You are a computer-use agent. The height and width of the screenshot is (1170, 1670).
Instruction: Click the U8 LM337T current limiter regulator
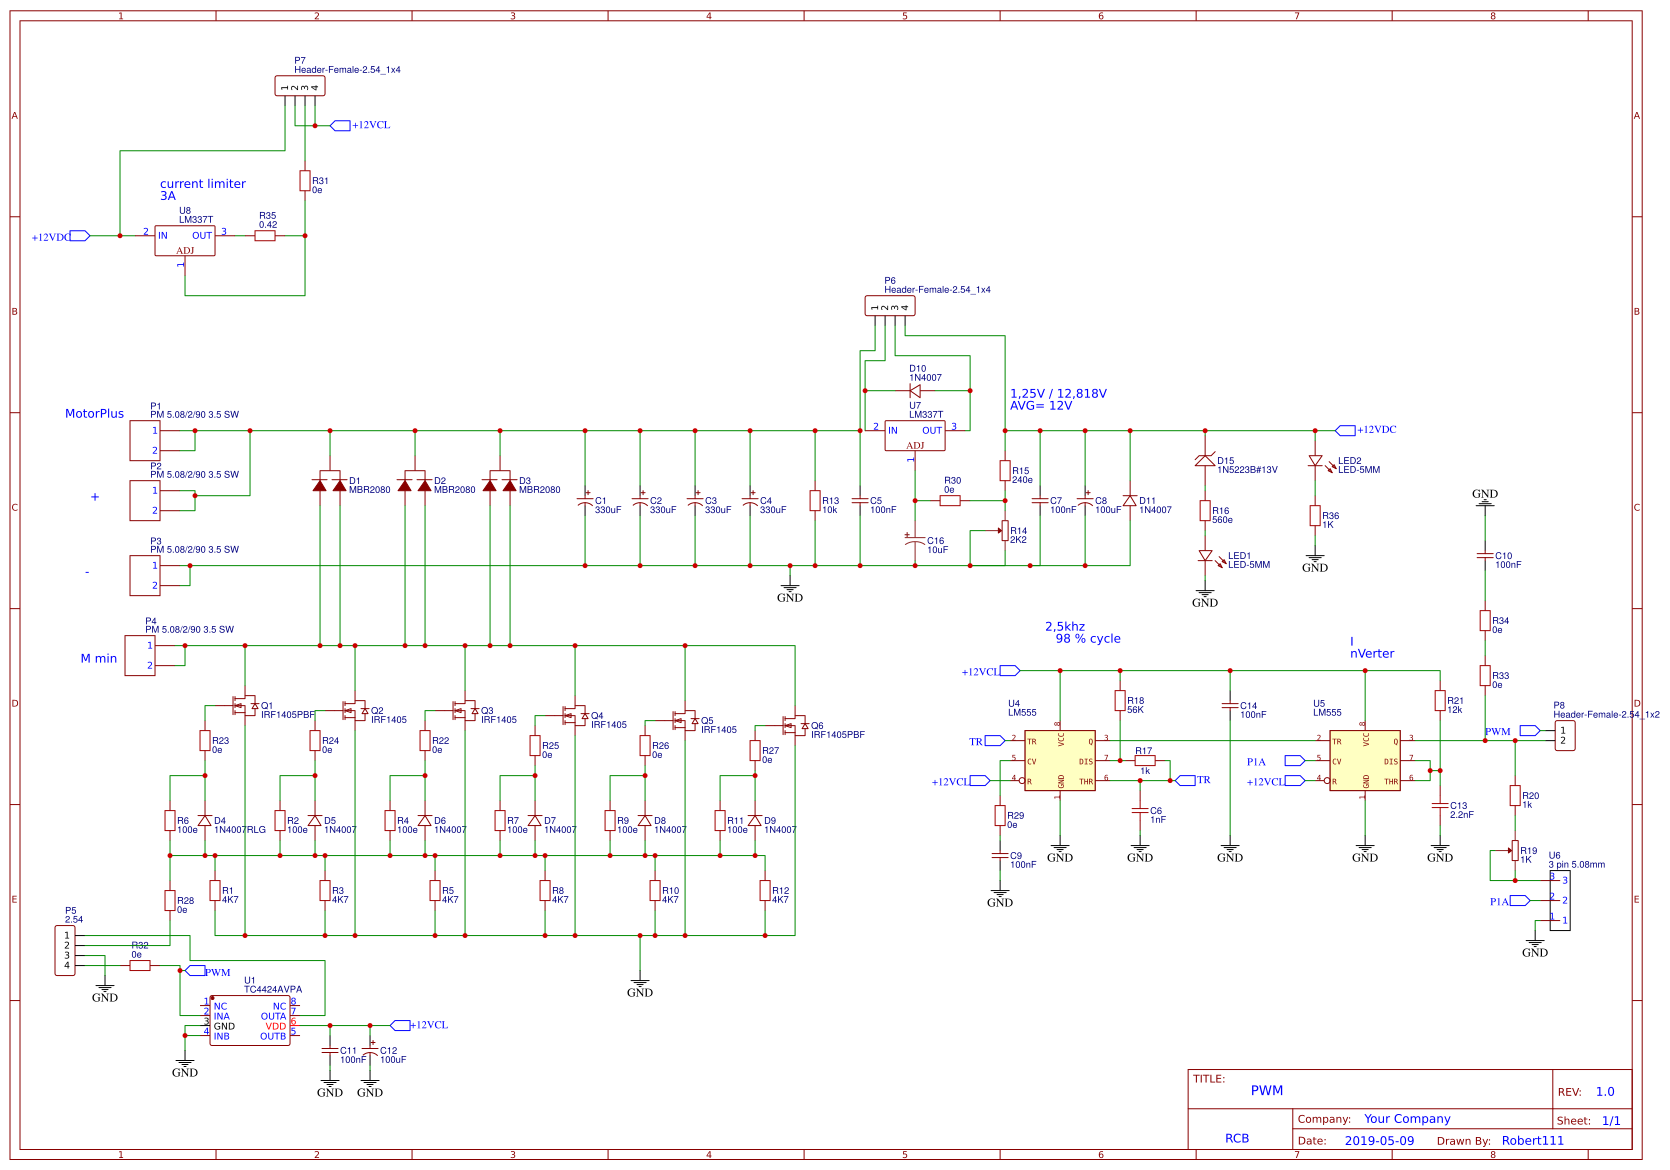click(x=184, y=240)
